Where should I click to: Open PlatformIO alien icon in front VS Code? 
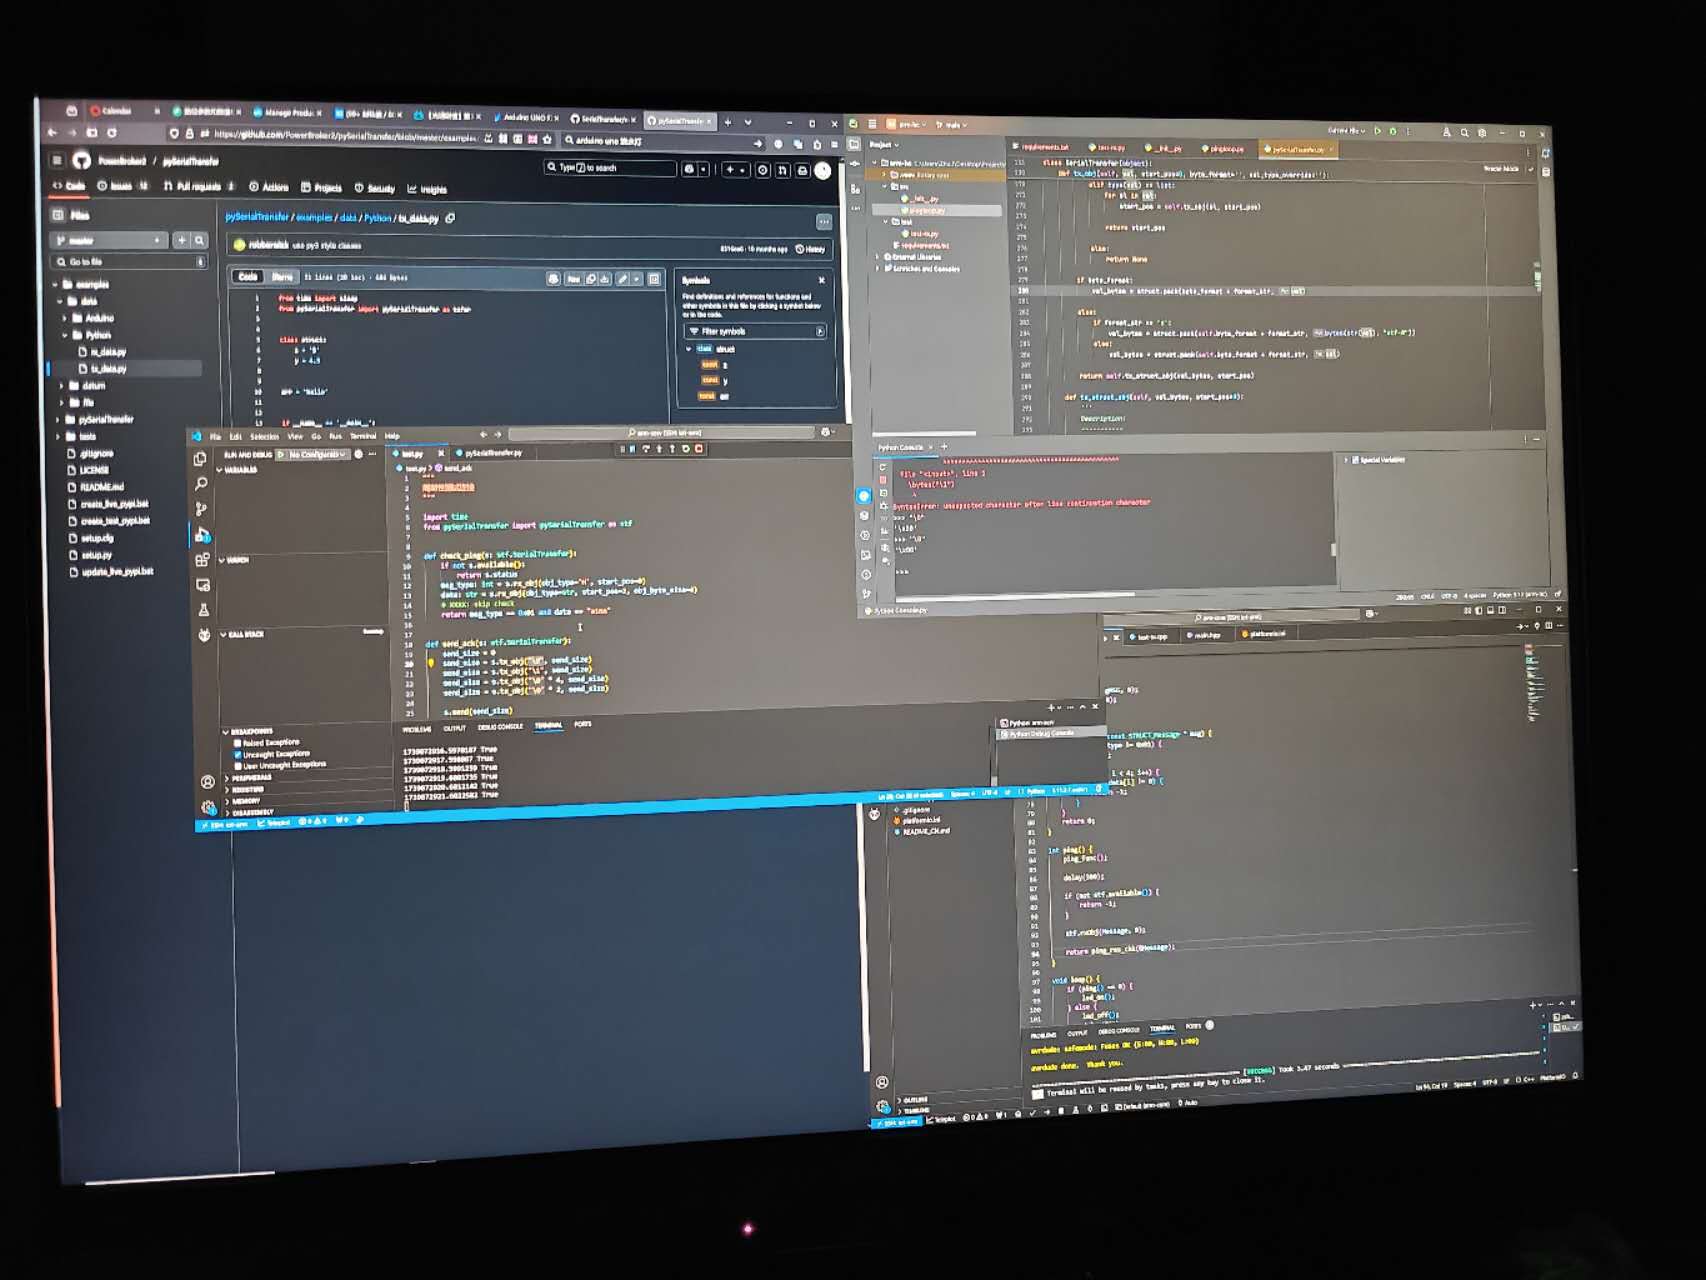point(204,635)
